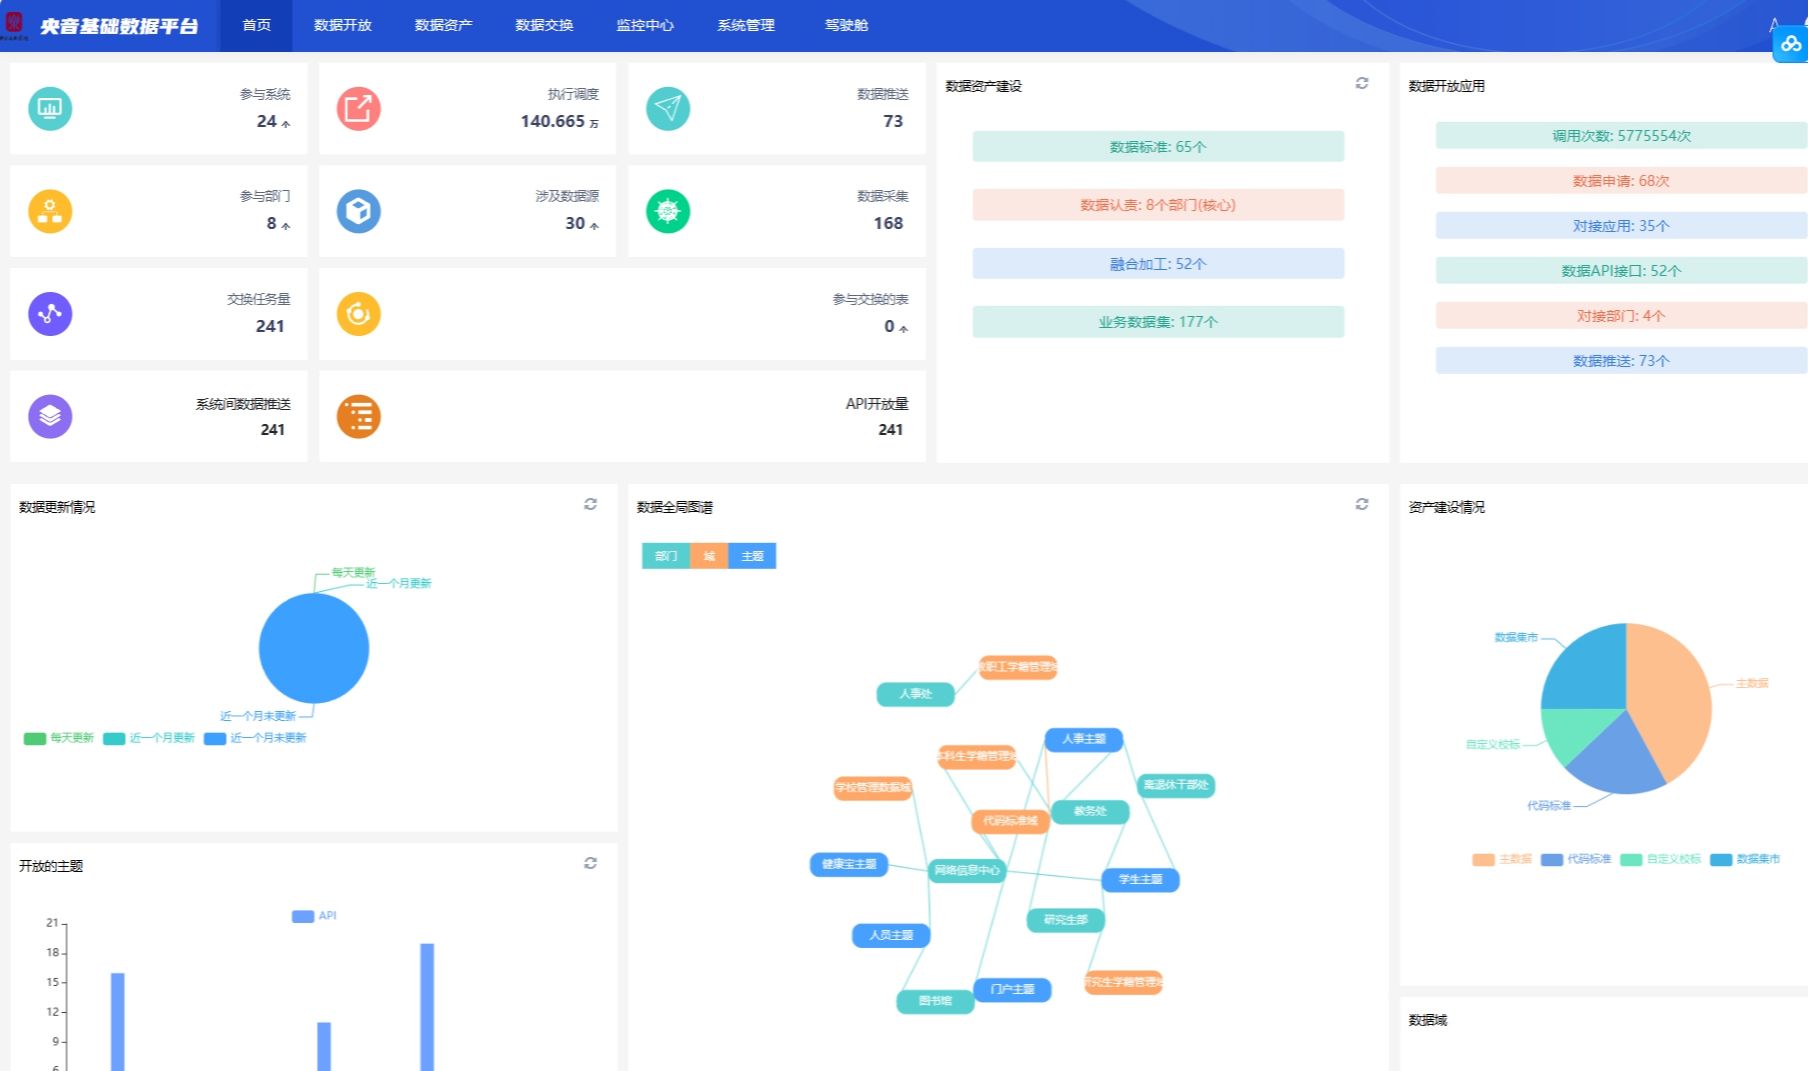Click the 涉及数据源 blue cube icon
The width and height of the screenshot is (1808, 1071).
tap(358, 211)
